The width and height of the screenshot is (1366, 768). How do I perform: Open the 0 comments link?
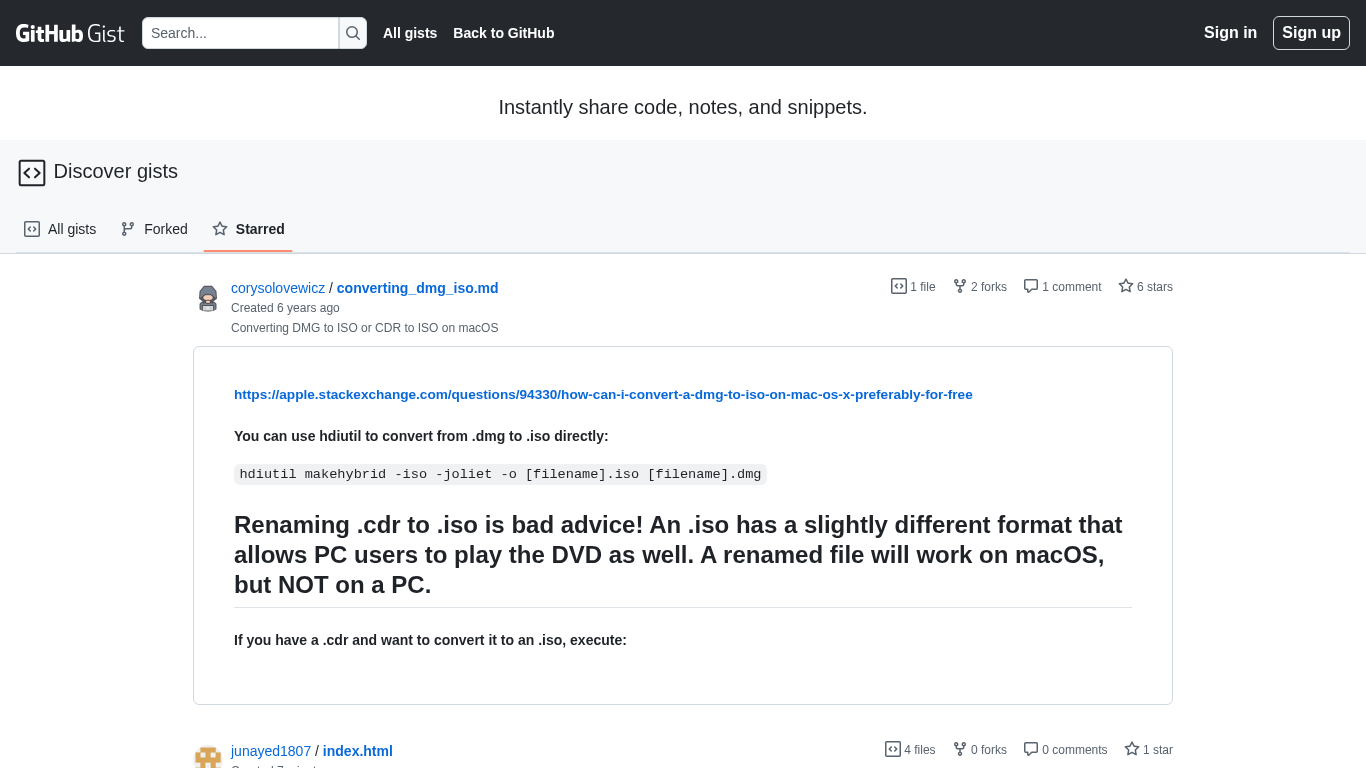click(1065, 750)
